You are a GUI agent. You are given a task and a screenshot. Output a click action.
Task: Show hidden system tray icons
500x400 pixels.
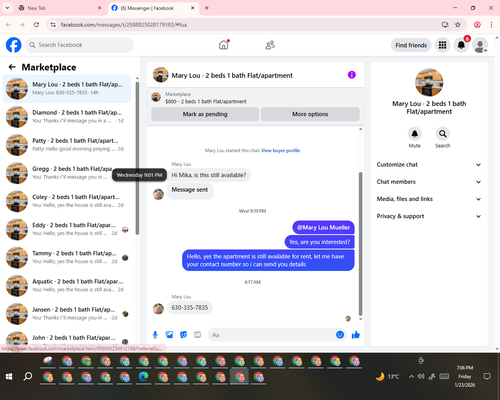point(411,376)
